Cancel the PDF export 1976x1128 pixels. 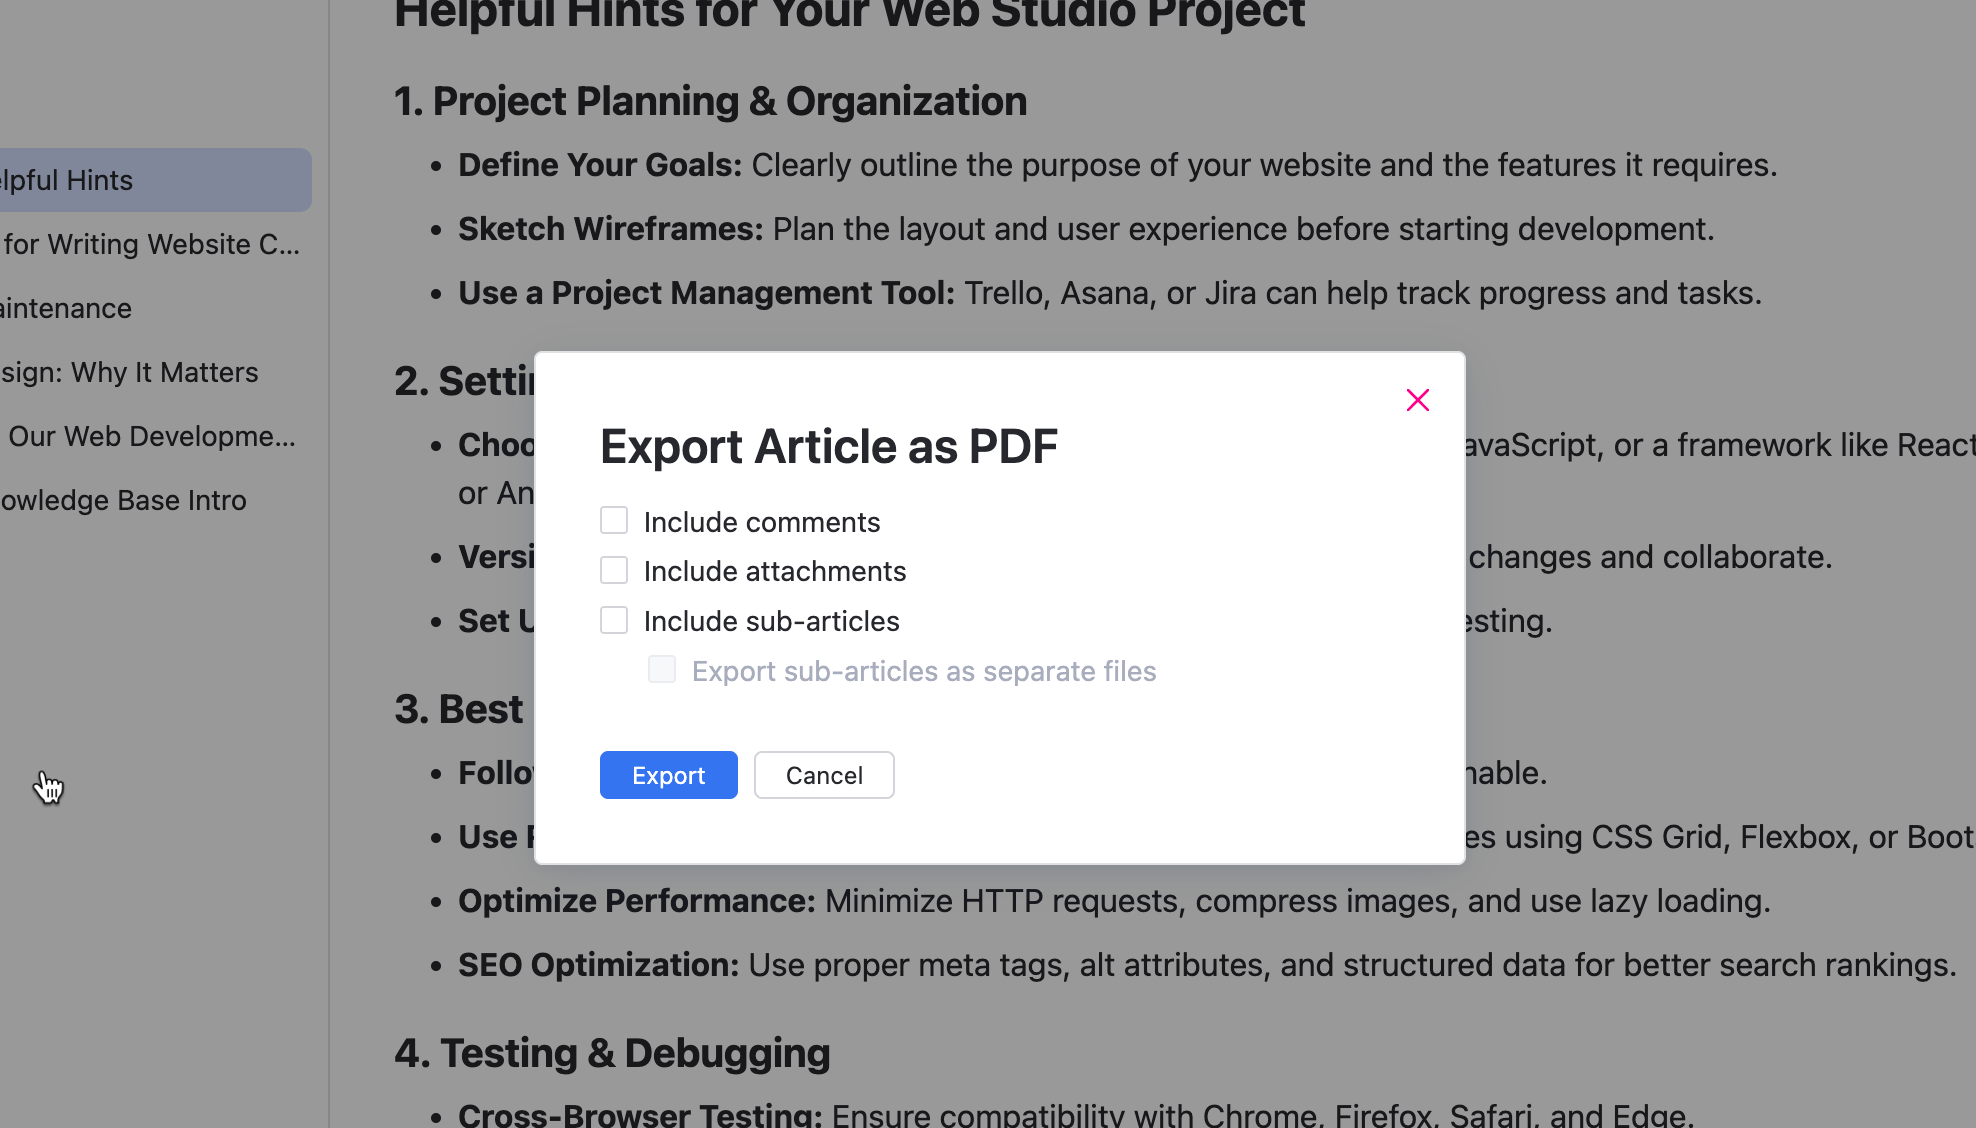823,775
